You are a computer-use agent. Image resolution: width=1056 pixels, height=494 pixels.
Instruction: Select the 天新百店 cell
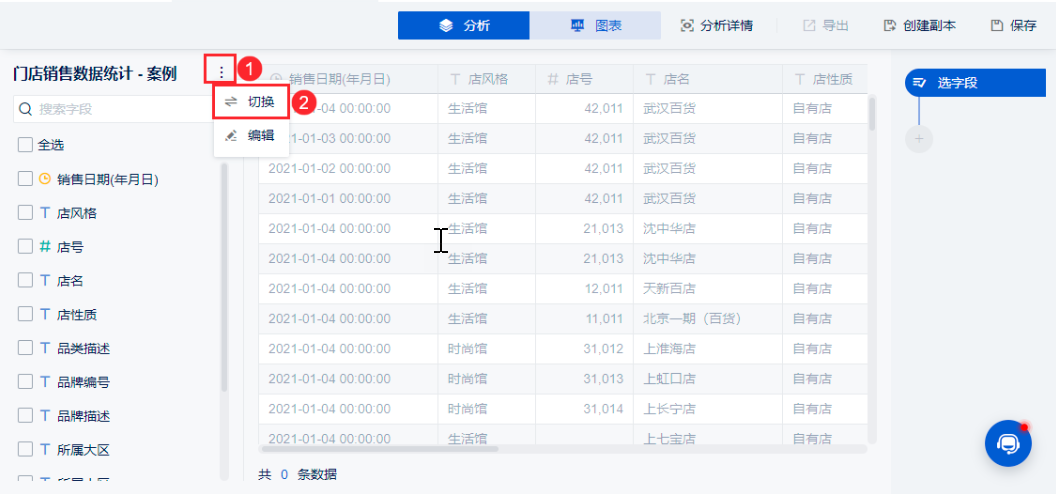tap(708, 289)
